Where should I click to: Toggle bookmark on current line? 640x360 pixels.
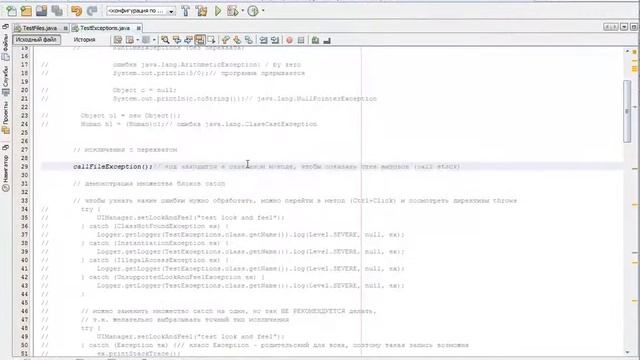(249, 40)
